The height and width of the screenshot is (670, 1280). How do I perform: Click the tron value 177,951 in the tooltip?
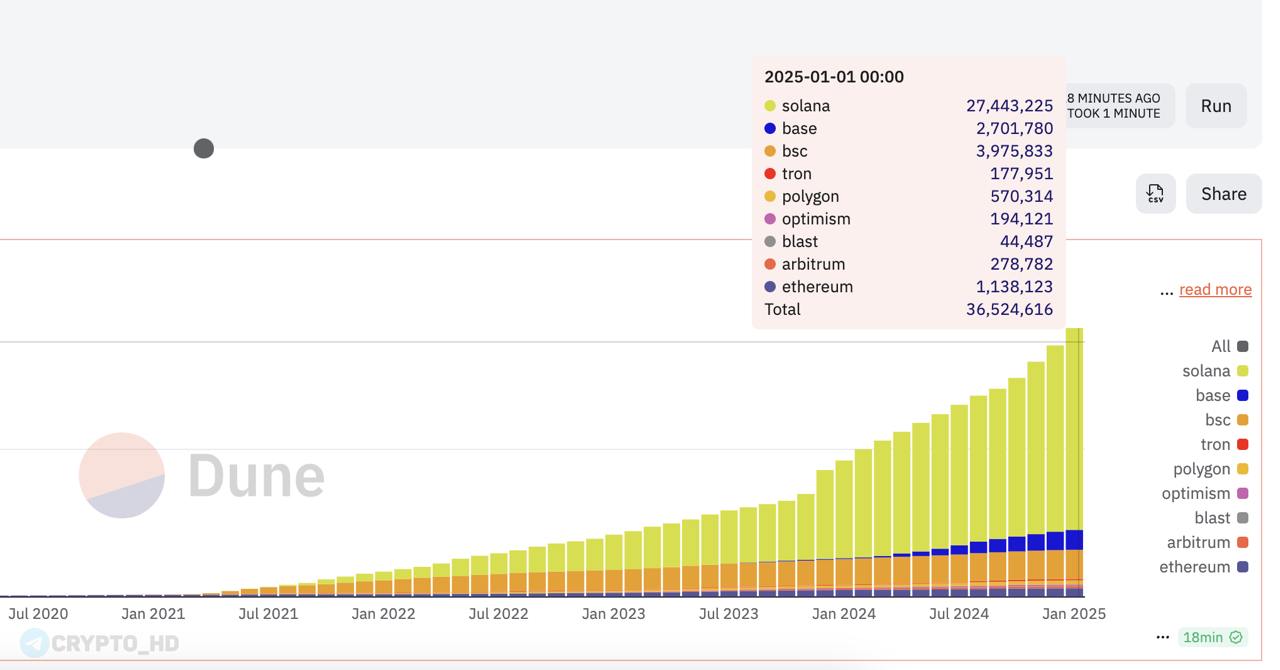pos(1021,174)
